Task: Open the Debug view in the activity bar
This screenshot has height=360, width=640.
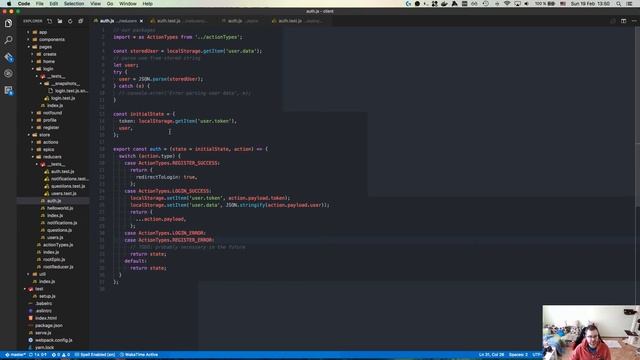Action: [x=8, y=73]
